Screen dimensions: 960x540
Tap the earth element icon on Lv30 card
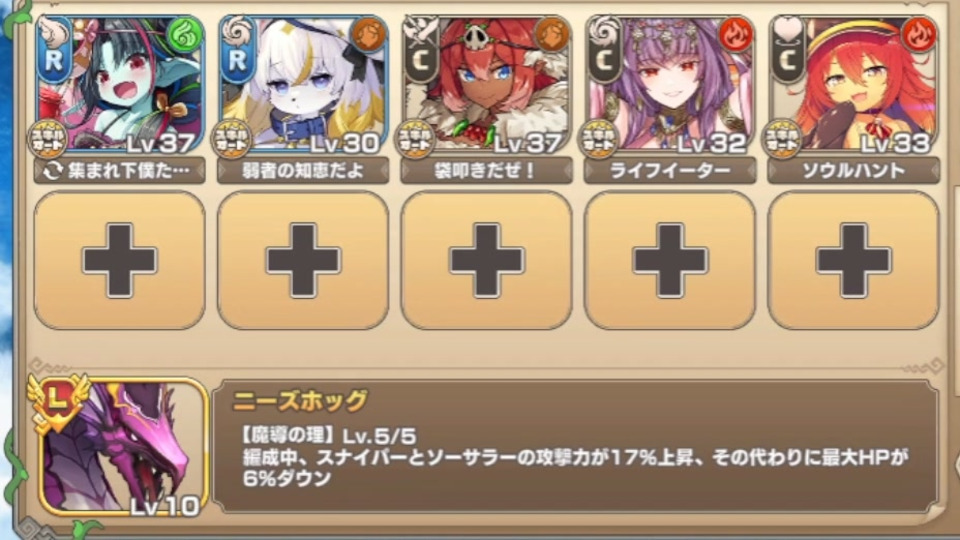[367, 36]
